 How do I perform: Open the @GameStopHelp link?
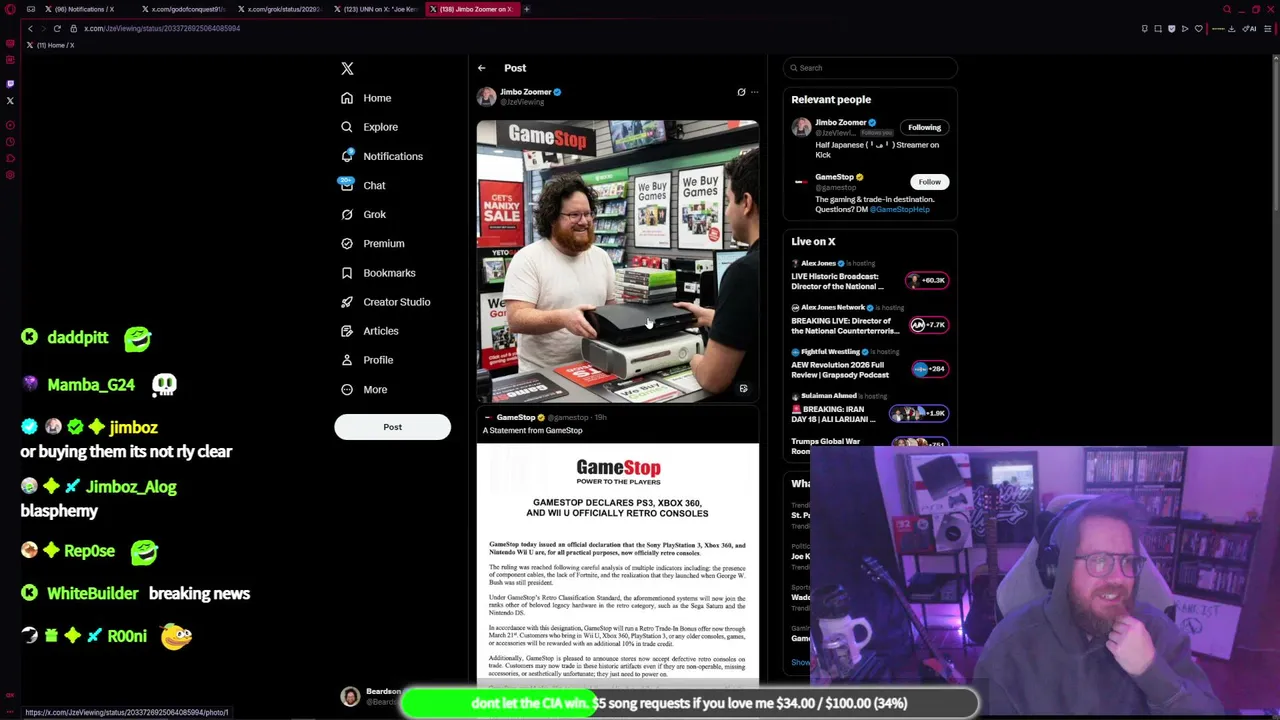(900, 209)
